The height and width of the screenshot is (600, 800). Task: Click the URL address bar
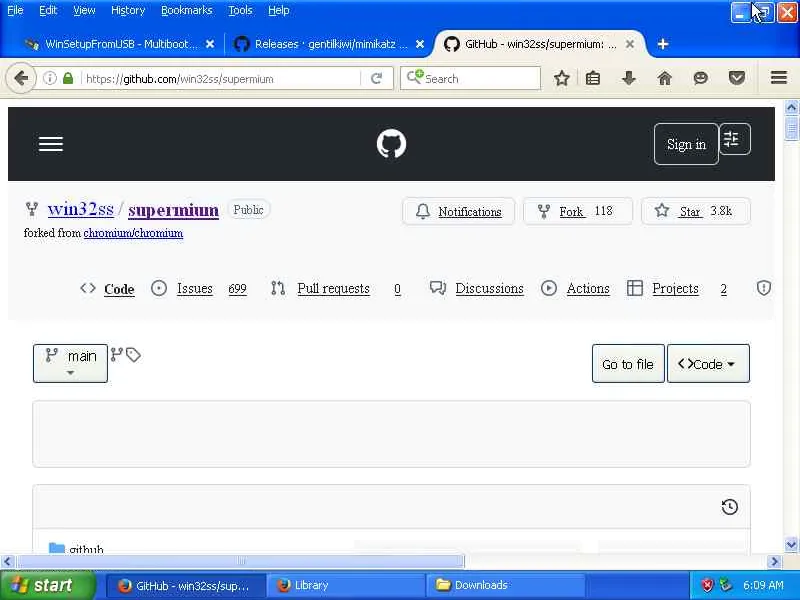coord(222,79)
